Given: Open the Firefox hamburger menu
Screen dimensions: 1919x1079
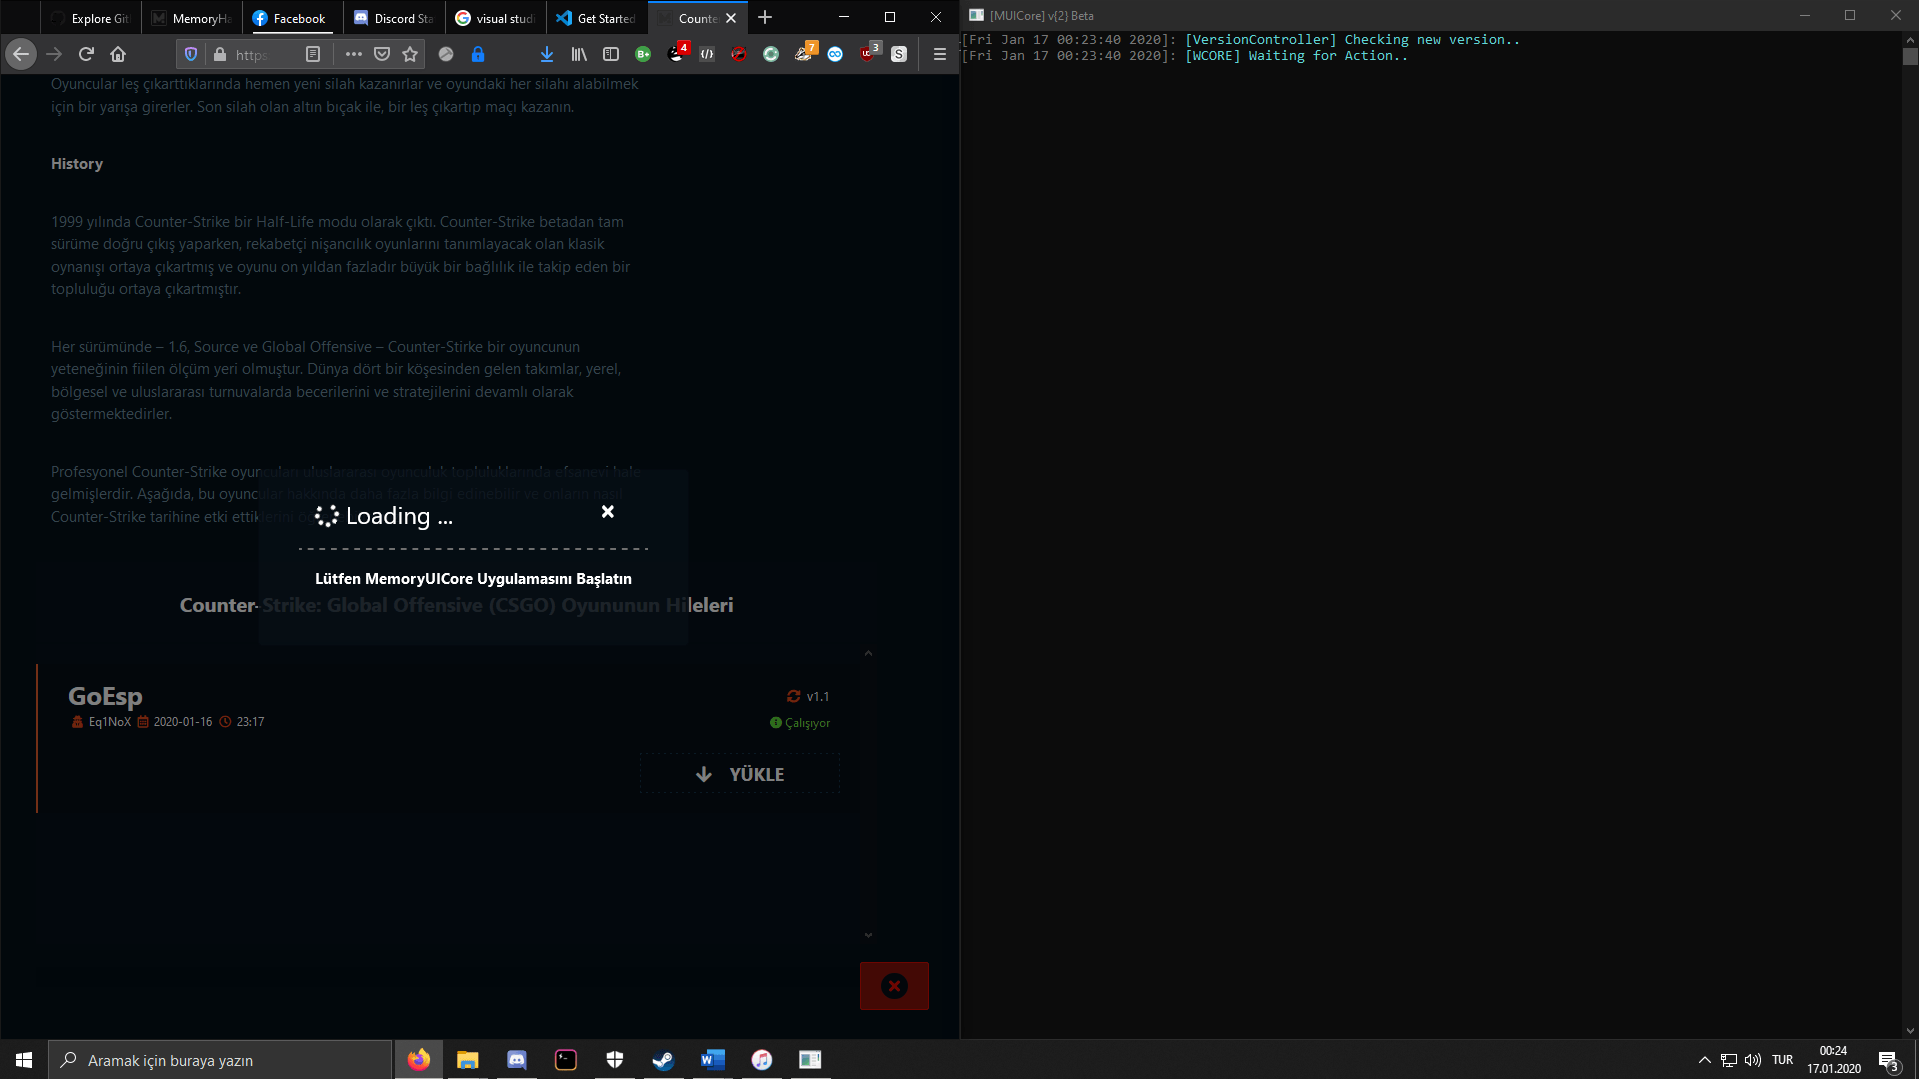Looking at the screenshot, I should (x=939, y=54).
